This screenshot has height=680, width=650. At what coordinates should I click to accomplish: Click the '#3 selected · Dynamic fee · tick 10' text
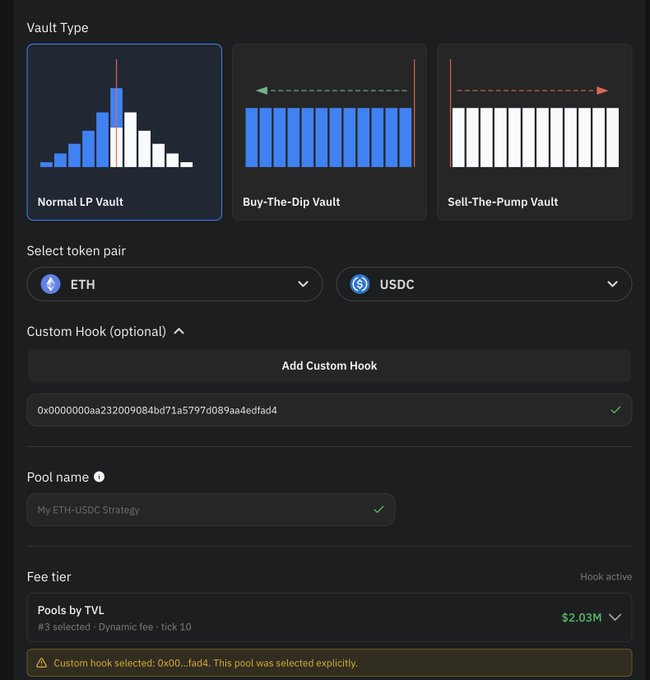pyautogui.click(x=114, y=627)
